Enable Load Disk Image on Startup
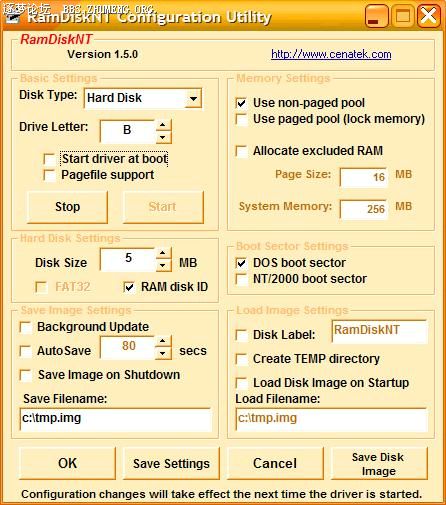This screenshot has width=446, height=505. pyautogui.click(x=241, y=383)
